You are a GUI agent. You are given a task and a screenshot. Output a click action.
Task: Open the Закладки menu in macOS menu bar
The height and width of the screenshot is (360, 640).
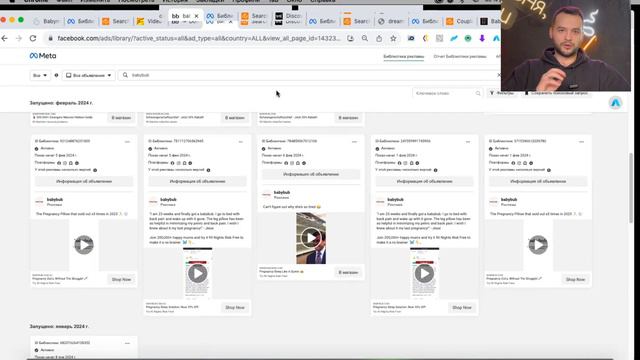[x=210, y=2]
